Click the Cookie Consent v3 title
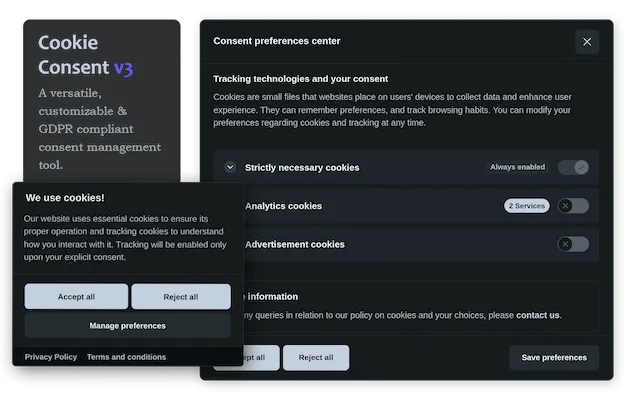 coord(85,56)
